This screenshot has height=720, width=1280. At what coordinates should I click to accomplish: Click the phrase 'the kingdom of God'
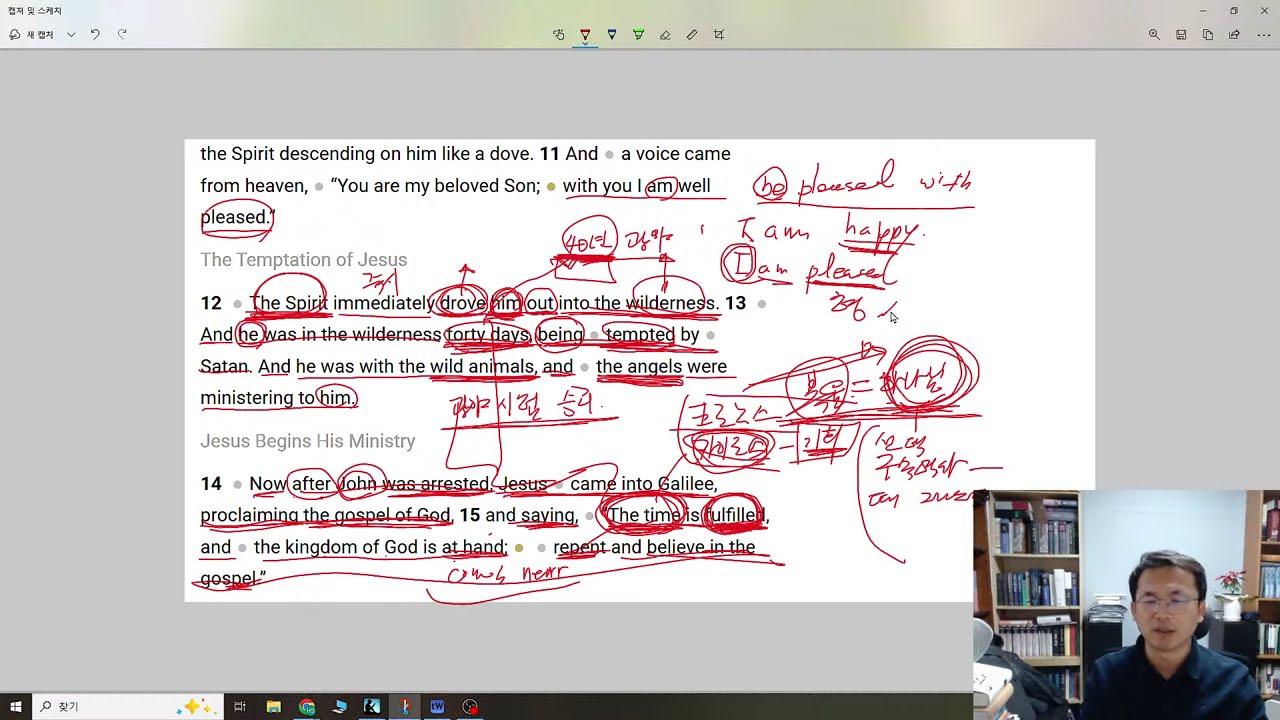click(x=335, y=547)
